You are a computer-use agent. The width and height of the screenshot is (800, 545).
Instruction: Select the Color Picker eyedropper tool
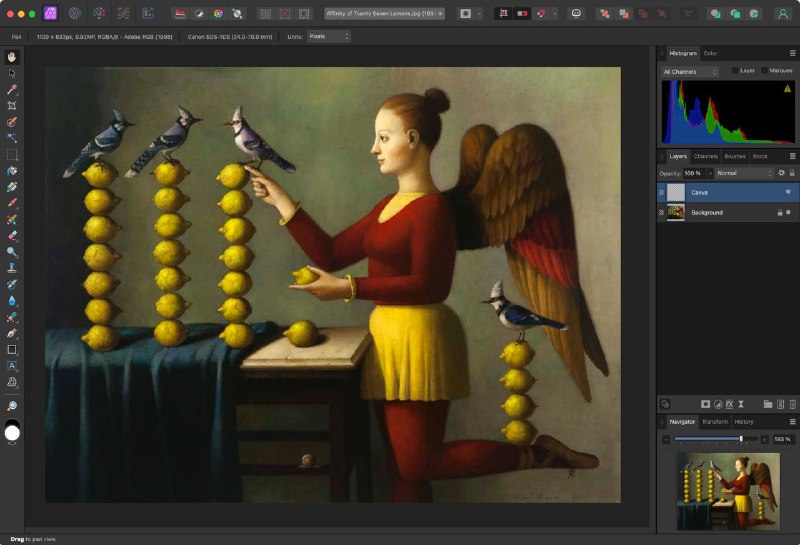[12, 89]
